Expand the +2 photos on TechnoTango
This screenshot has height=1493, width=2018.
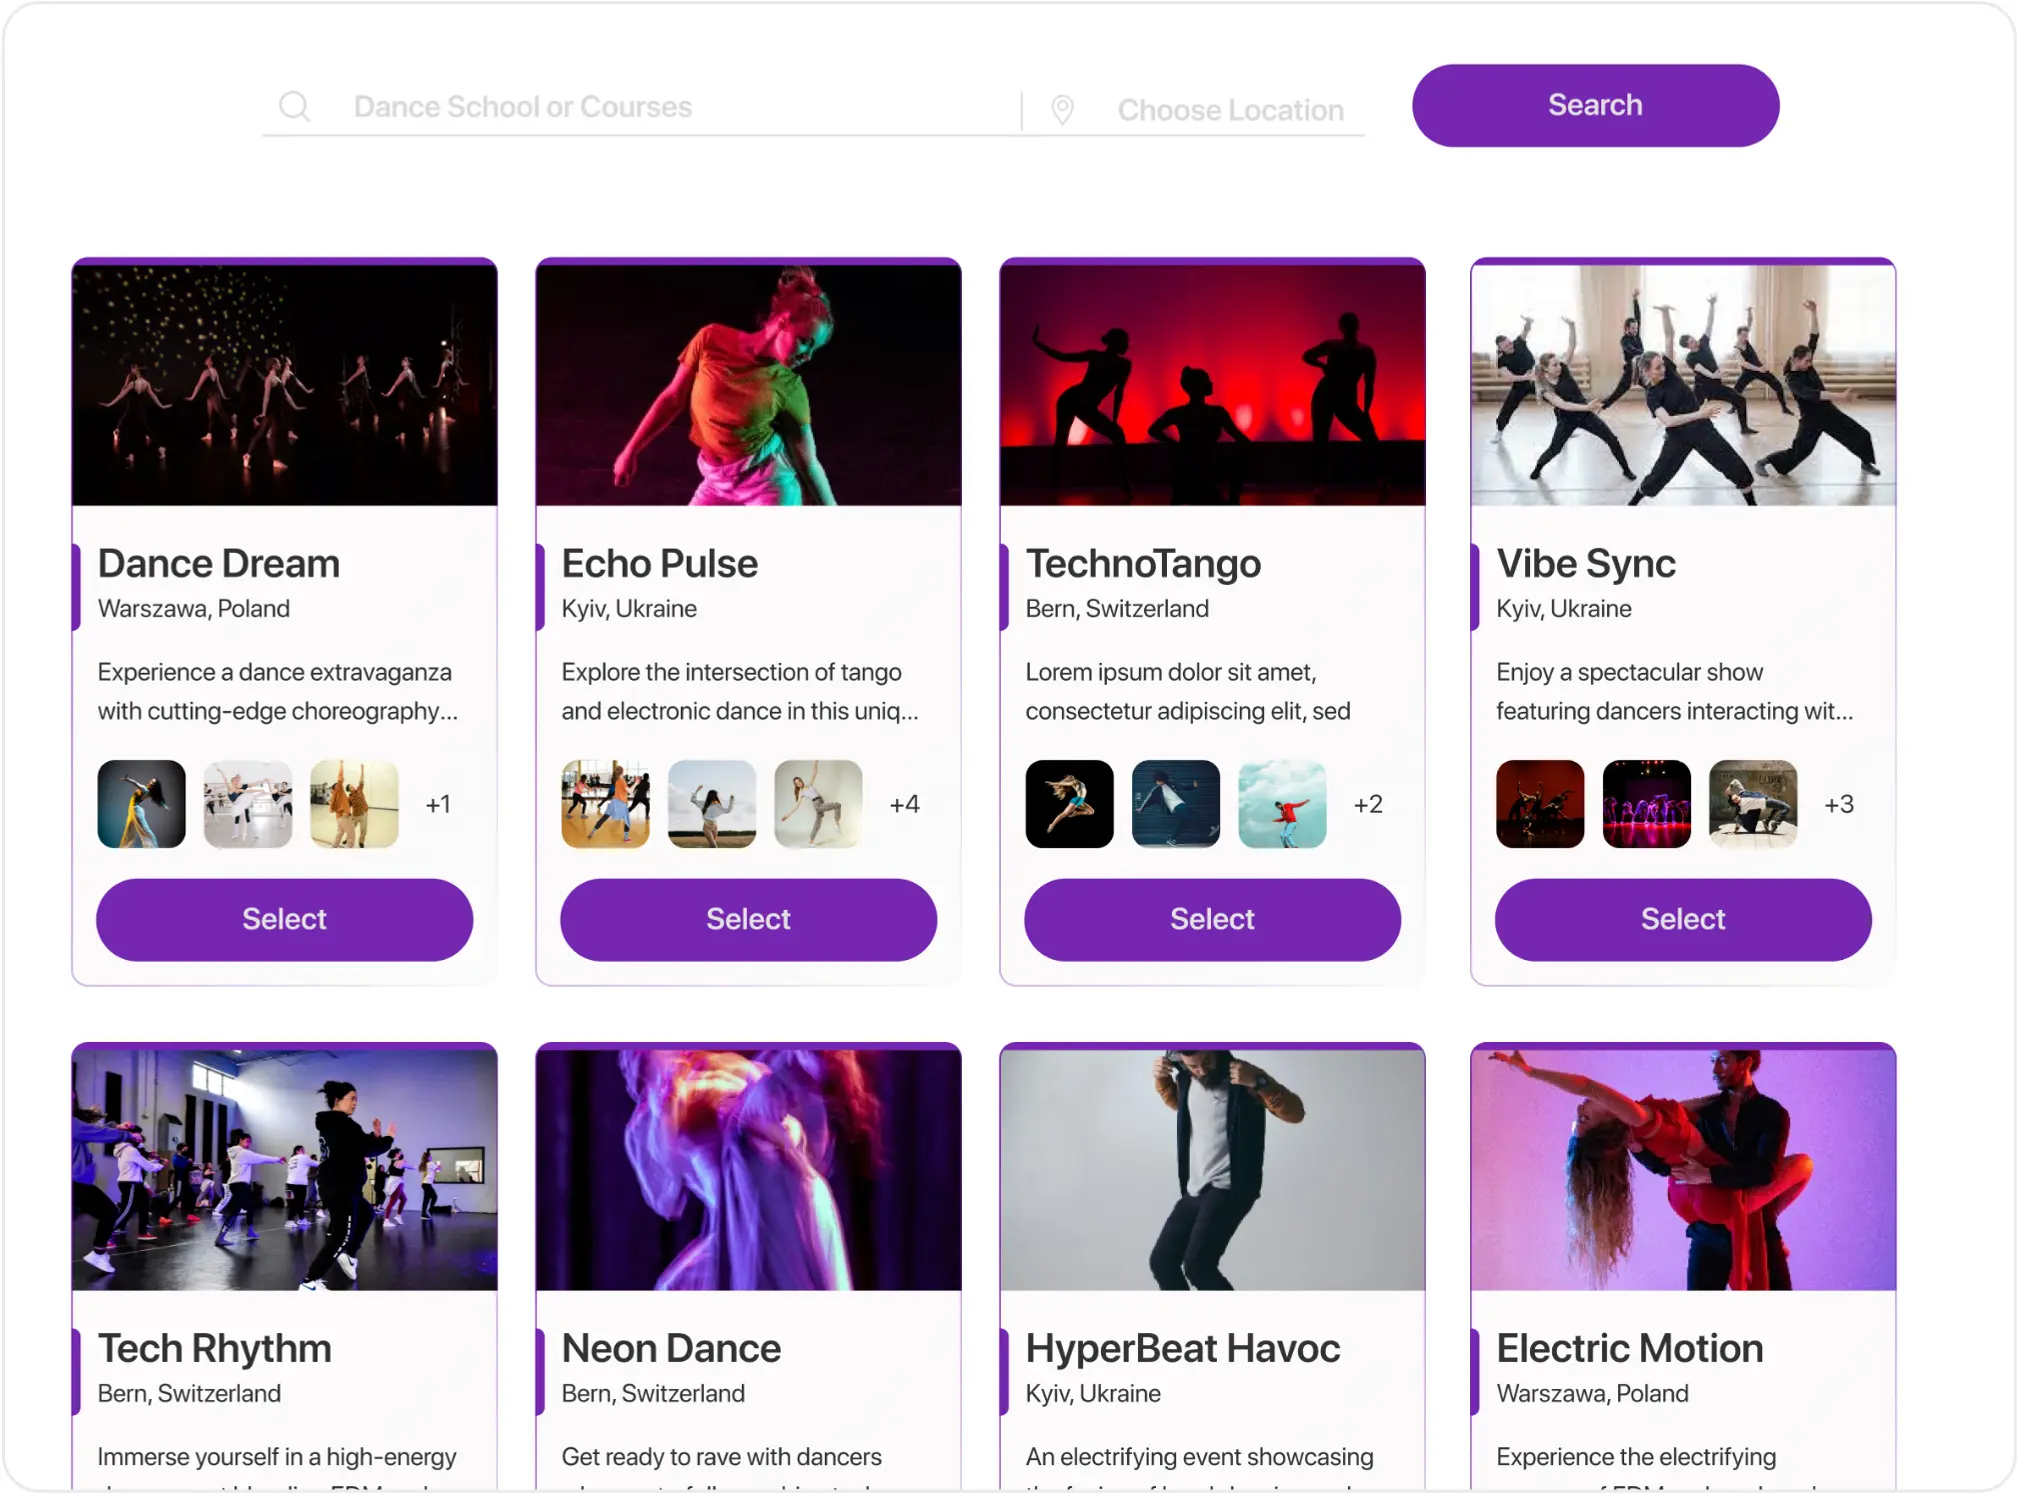click(x=1368, y=804)
